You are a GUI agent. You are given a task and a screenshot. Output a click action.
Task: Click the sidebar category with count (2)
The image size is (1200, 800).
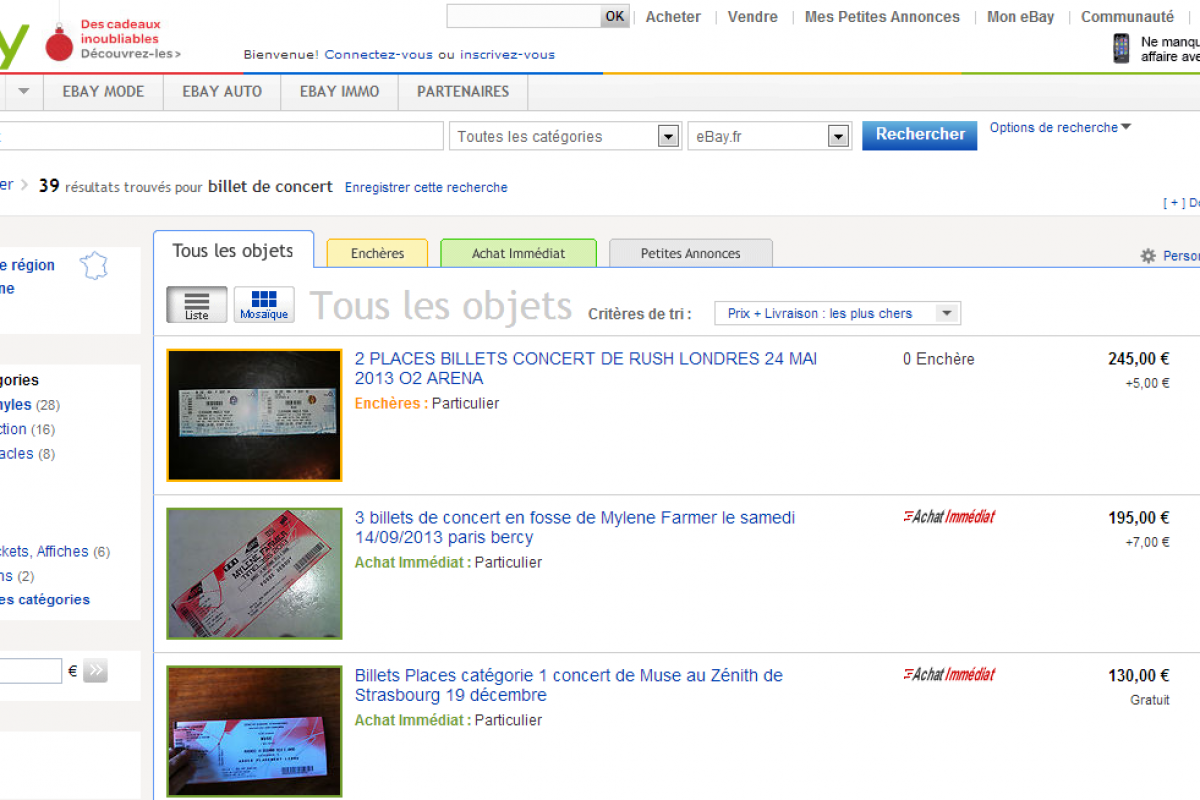(x=17, y=575)
